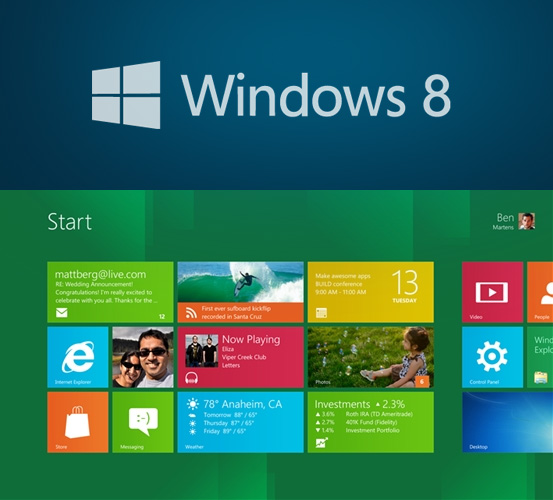Open the People tile
Viewport: 553px width, 500px height.
tap(540, 292)
